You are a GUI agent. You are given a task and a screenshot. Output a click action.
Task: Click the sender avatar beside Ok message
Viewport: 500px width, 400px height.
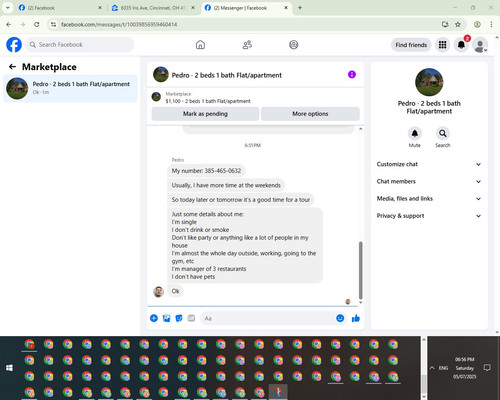click(158, 292)
